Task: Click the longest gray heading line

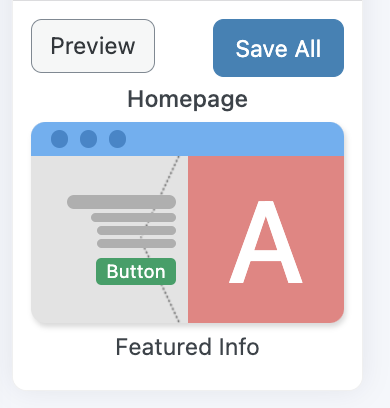Action: pos(121,202)
